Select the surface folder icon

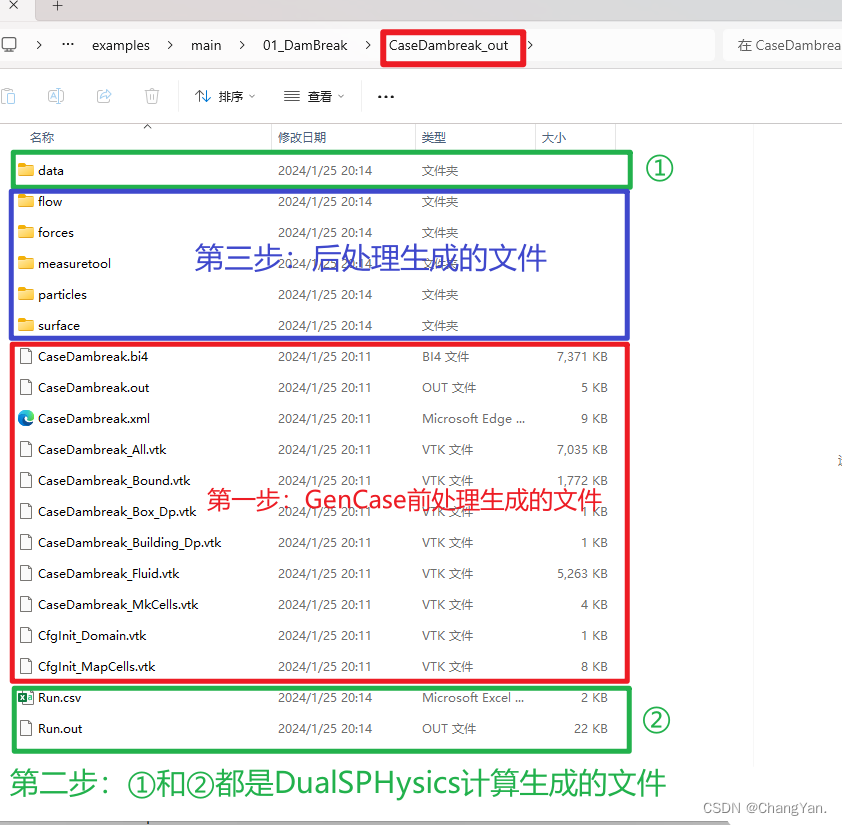pyautogui.click(x=26, y=325)
